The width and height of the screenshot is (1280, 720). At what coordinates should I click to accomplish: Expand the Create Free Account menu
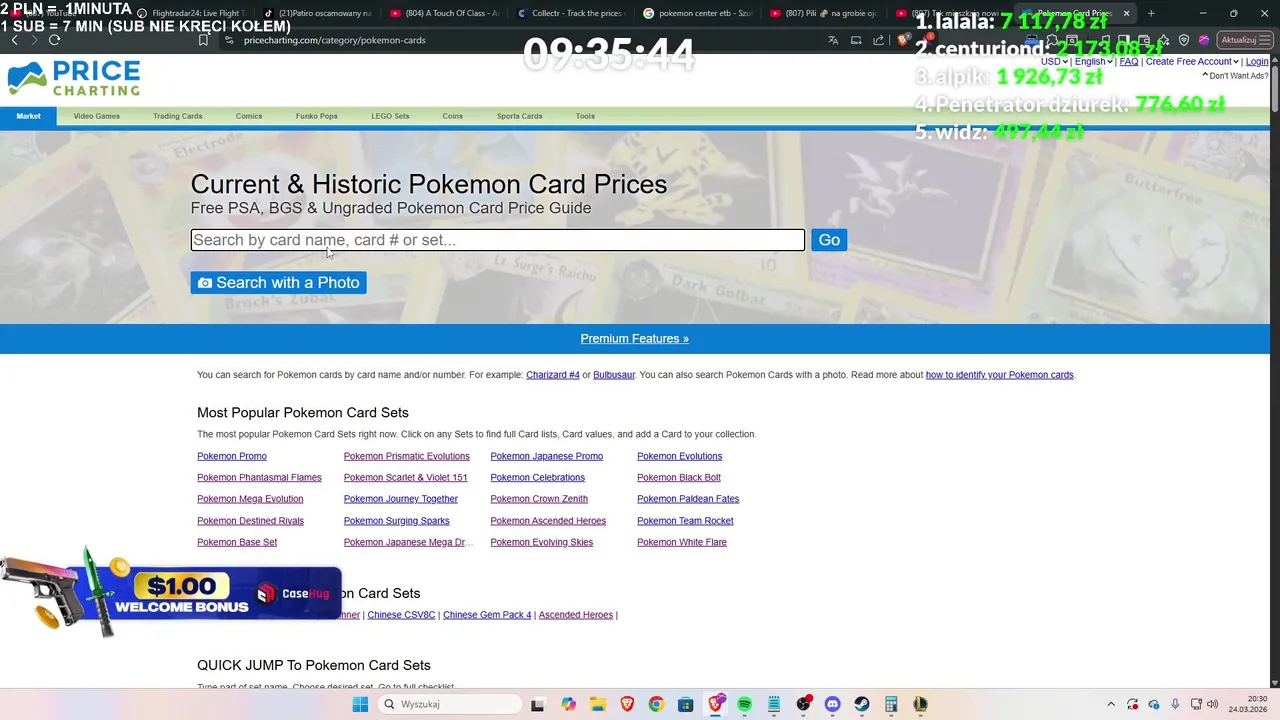tap(1192, 62)
